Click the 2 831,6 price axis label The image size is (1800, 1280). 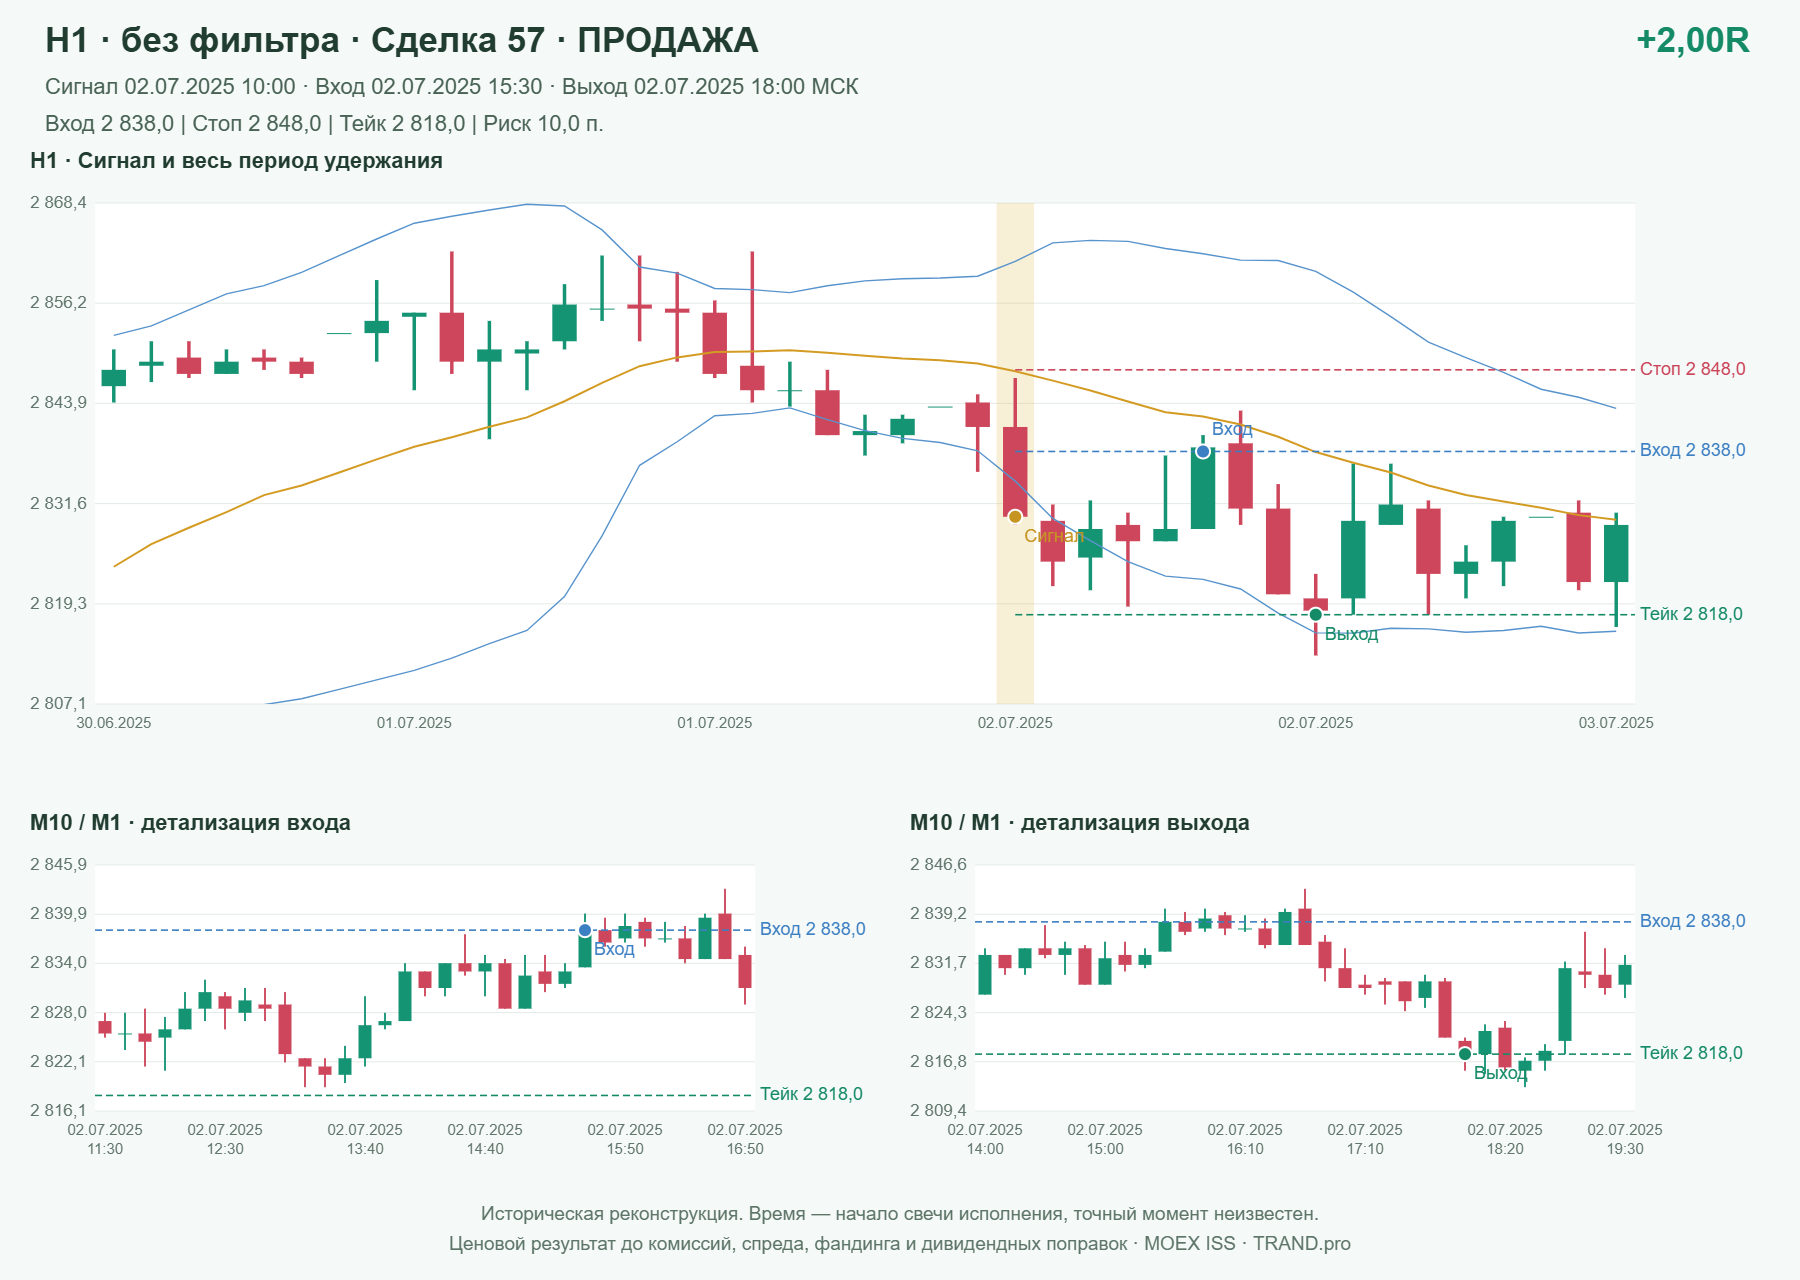pos(58,503)
